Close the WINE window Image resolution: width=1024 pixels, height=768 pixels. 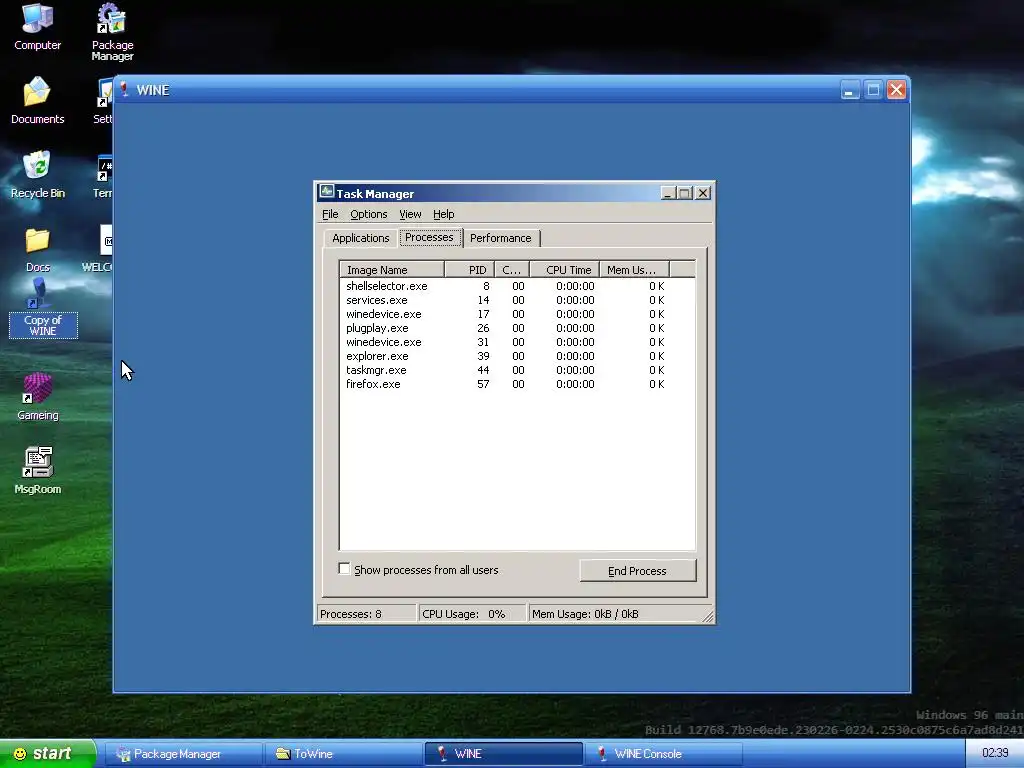(897, 89)
